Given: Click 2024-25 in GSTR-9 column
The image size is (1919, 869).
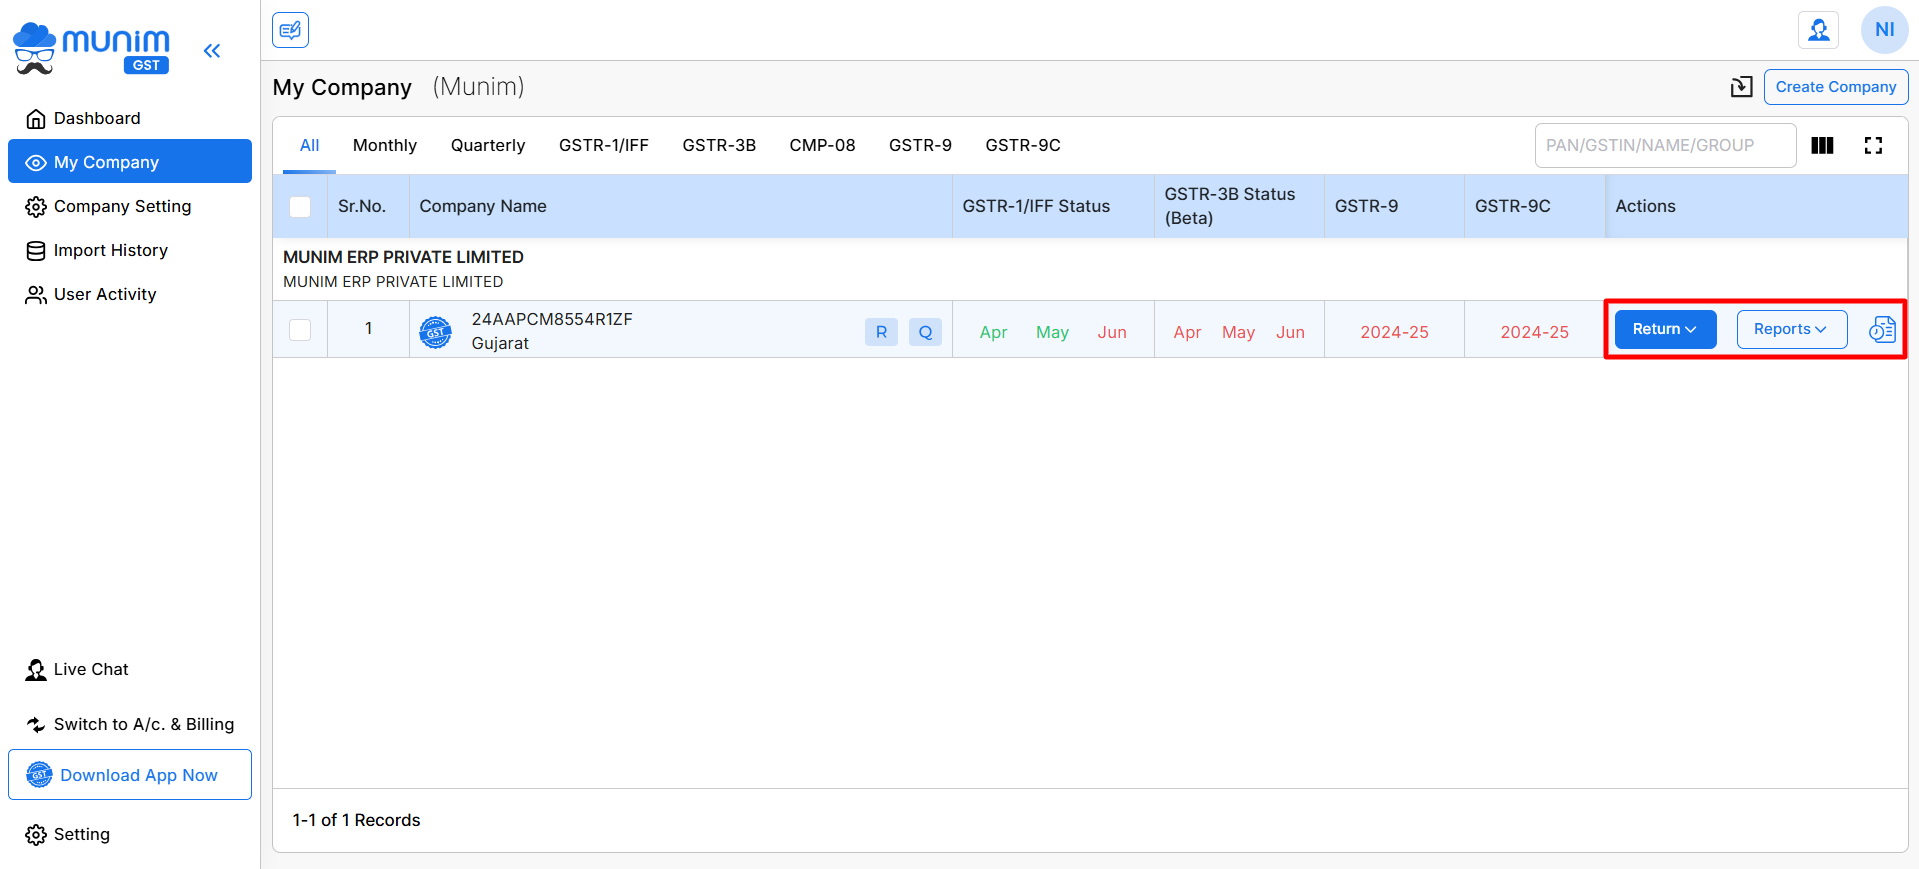Looking at the screenshot, I should (x=1394, y=332).
